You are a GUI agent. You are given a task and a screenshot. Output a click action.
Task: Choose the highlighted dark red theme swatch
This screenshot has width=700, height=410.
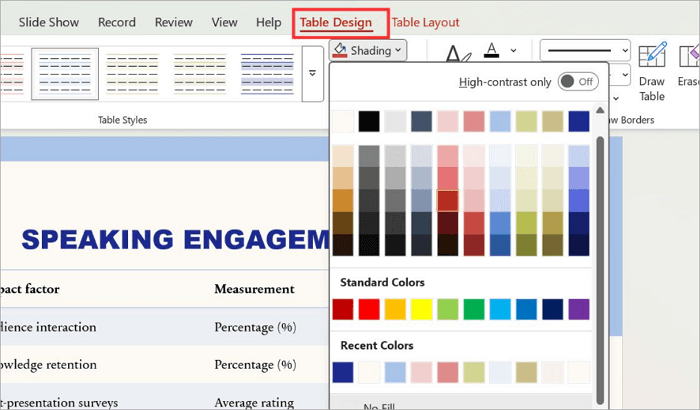pyautogui.click(x=447, y=201)
